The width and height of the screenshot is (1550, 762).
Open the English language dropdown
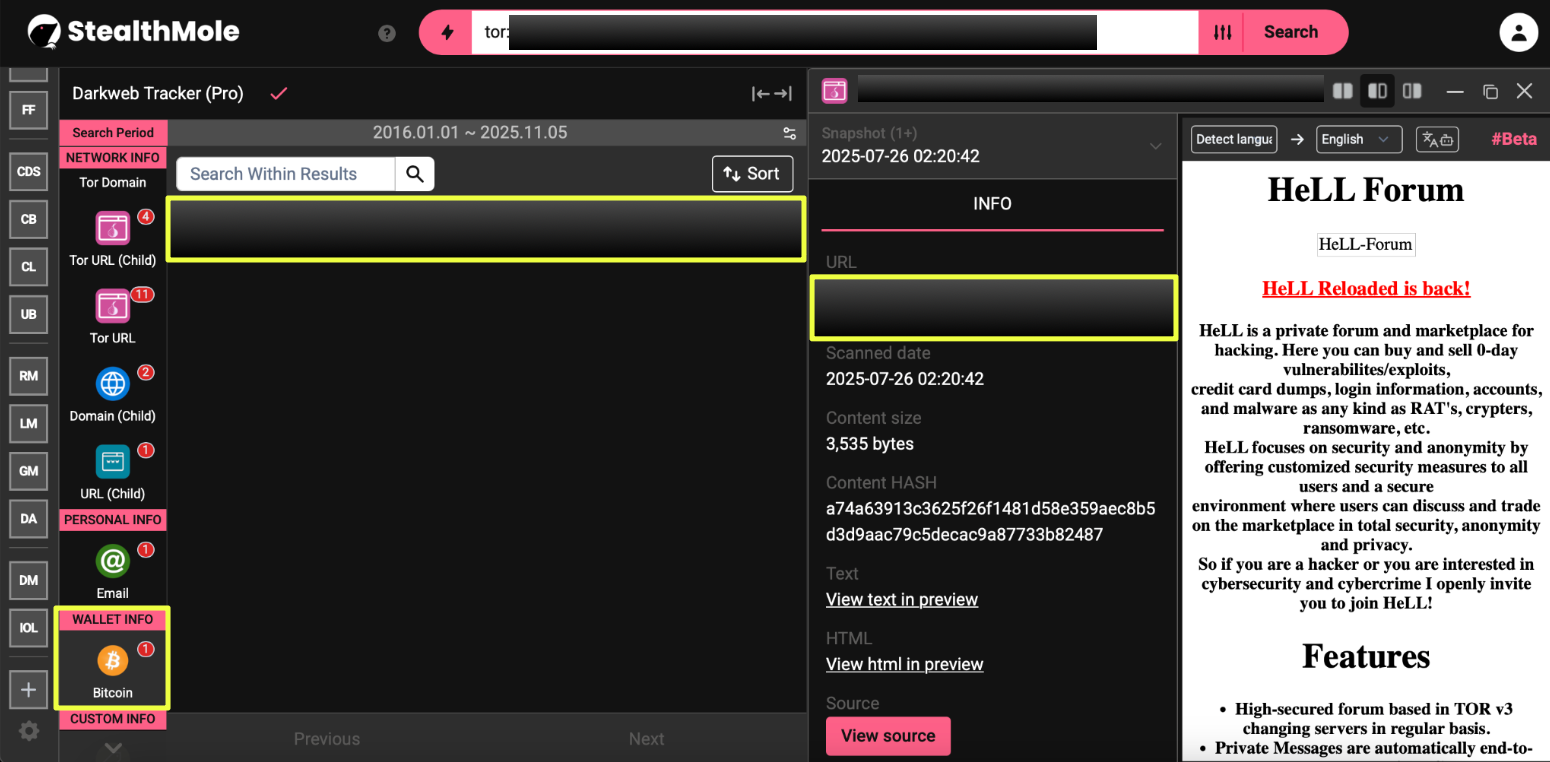click(1356, 139)
